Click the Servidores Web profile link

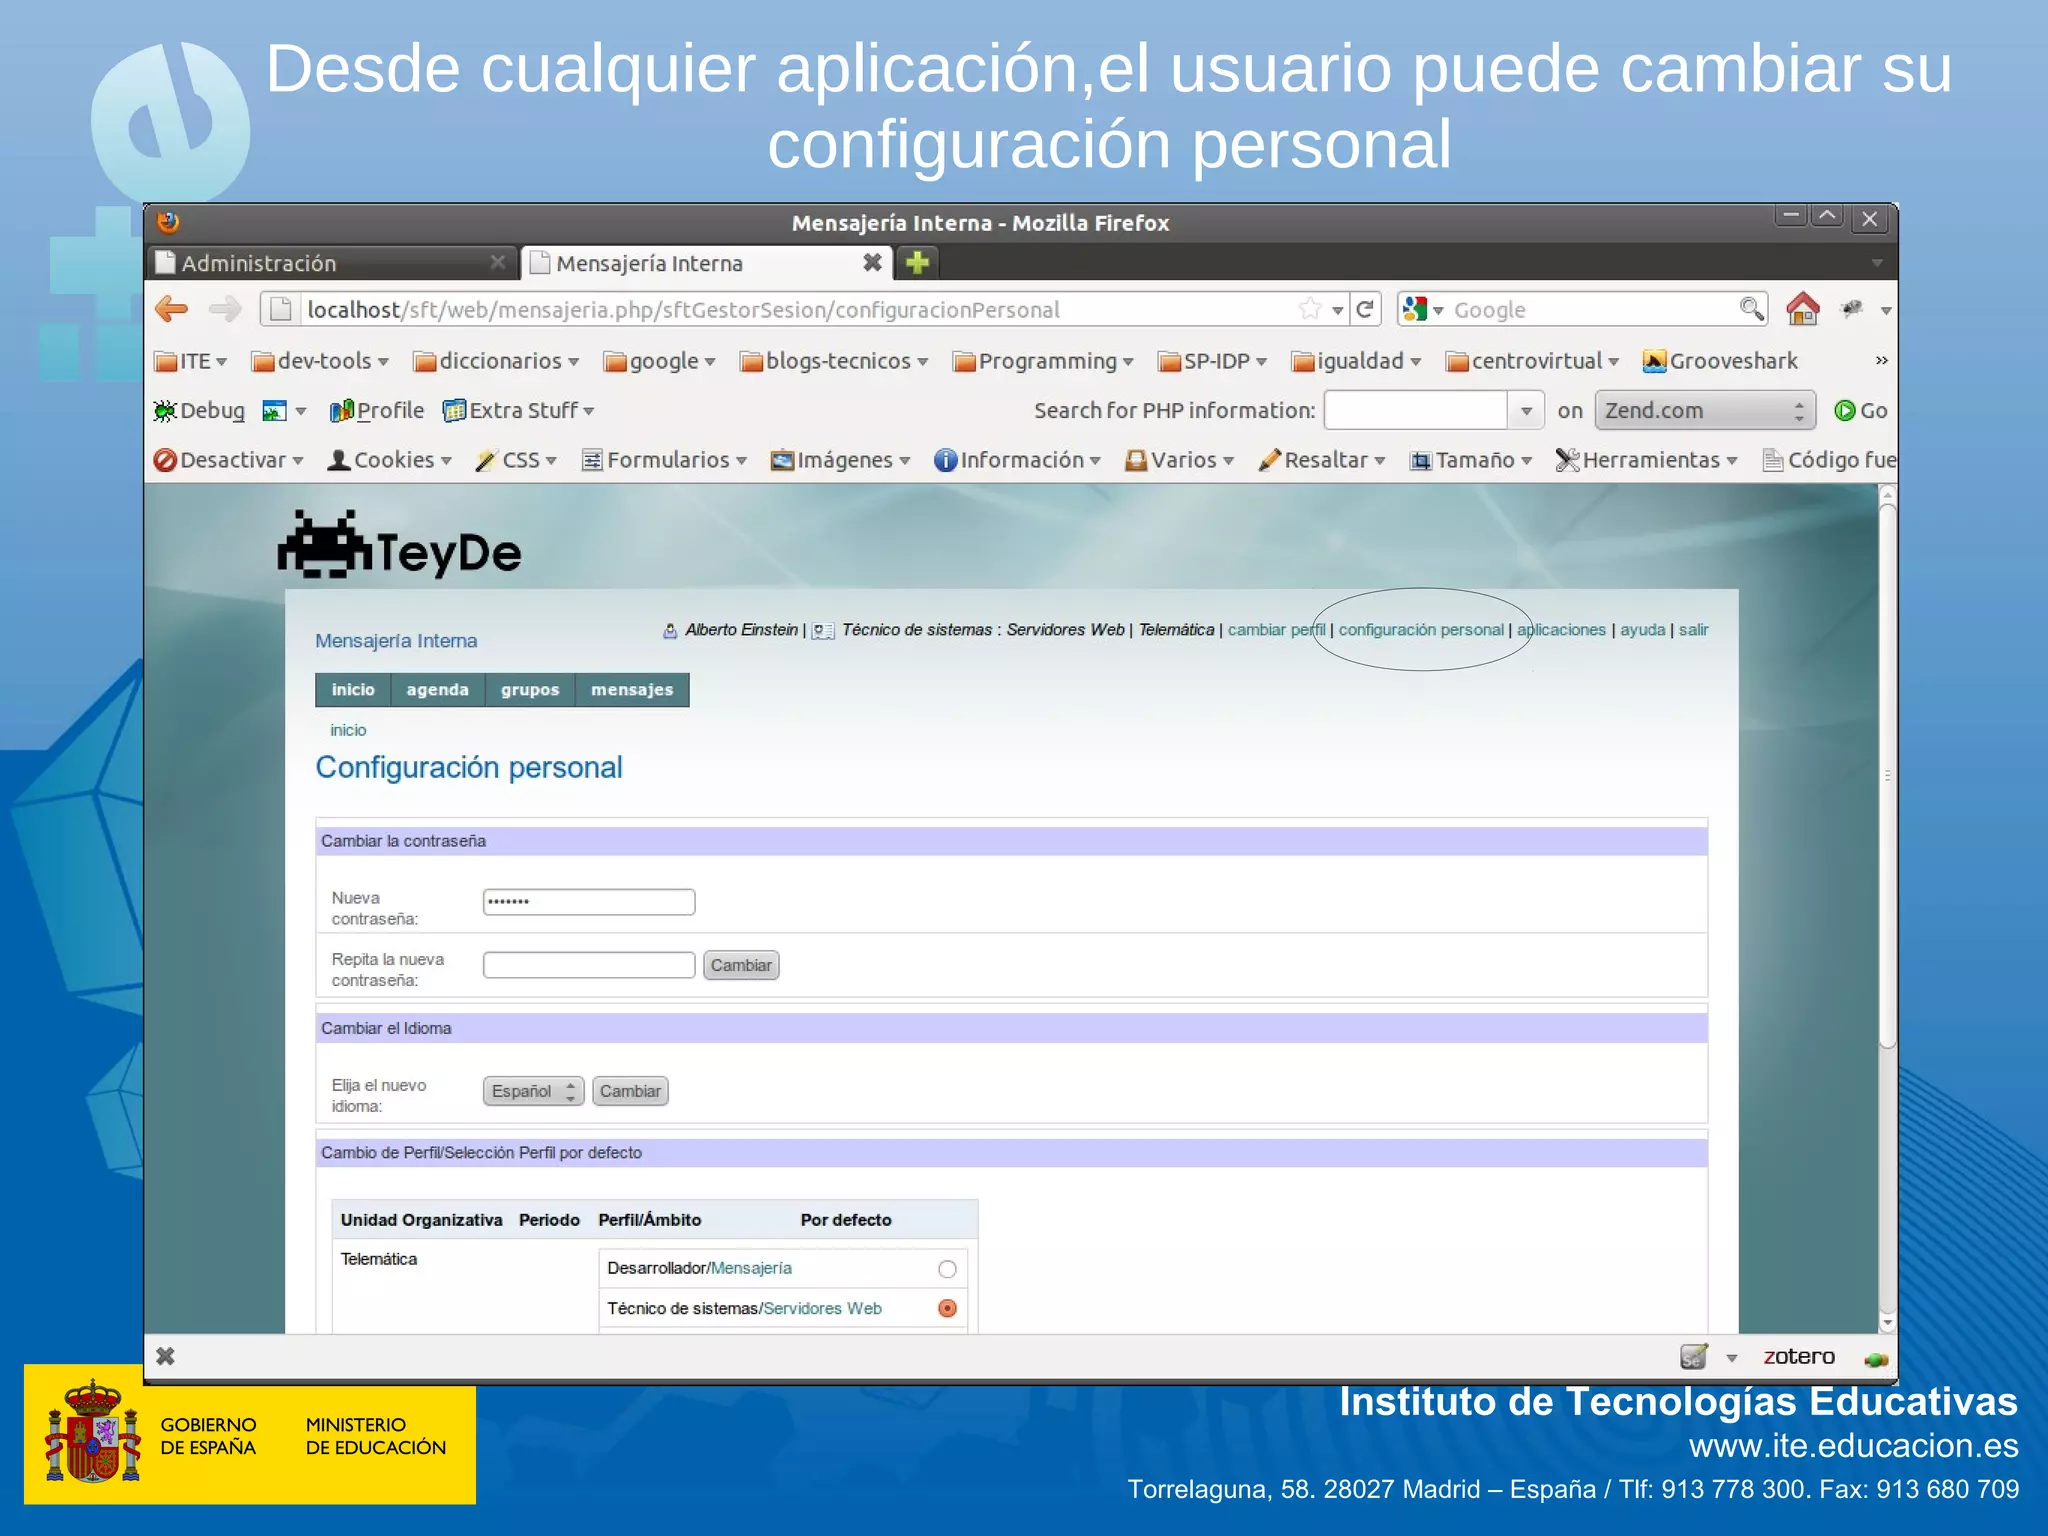coord(822,1308)
